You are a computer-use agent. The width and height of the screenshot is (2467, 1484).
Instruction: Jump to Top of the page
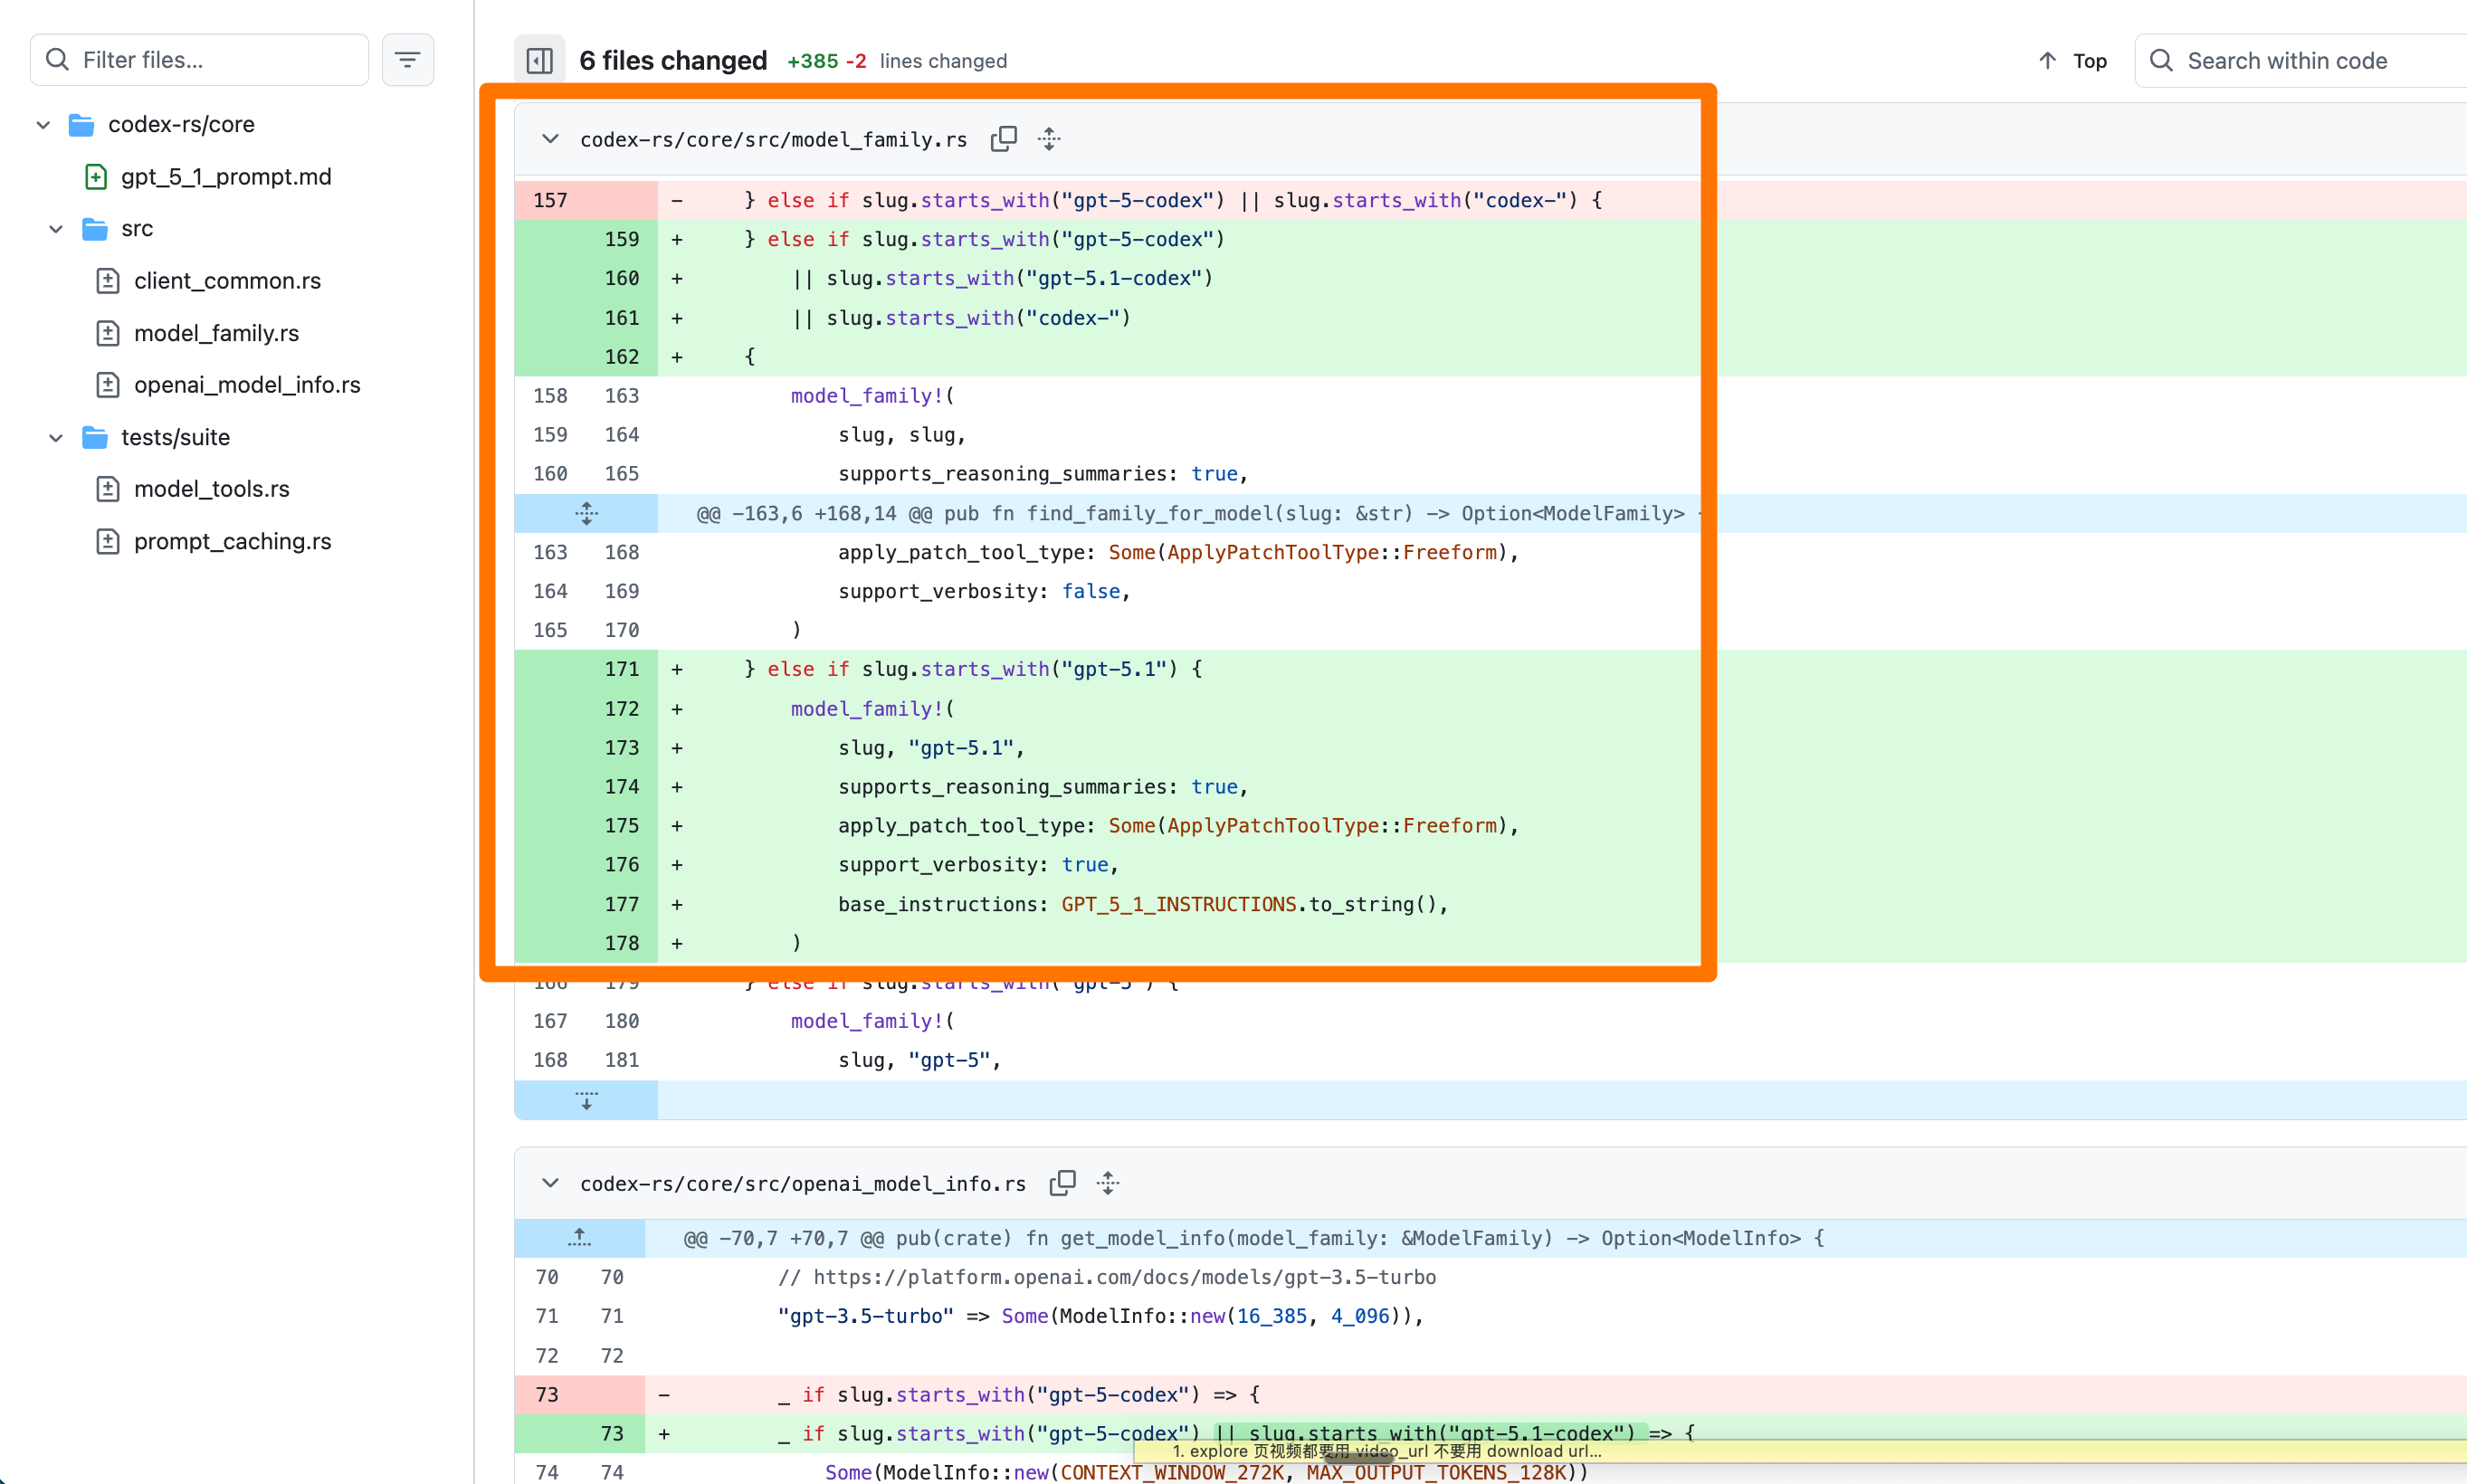tap(2073, 61)
